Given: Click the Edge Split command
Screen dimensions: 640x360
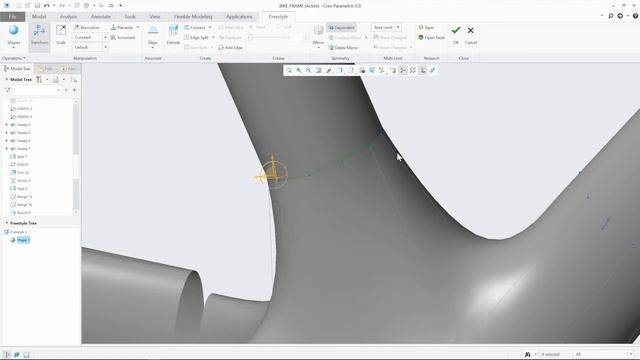Looking at the screenshot, I should pos(196,38).
